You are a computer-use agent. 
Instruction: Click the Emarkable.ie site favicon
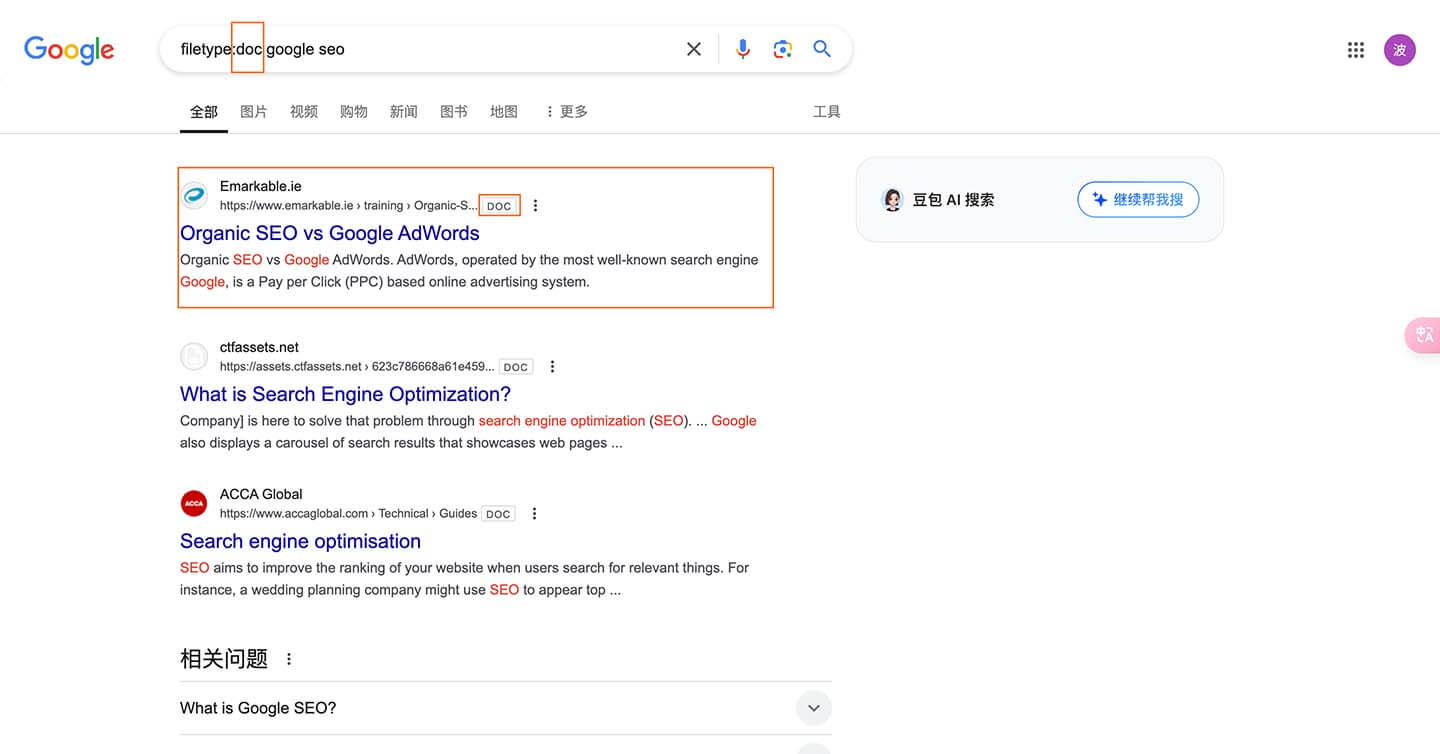194,196
